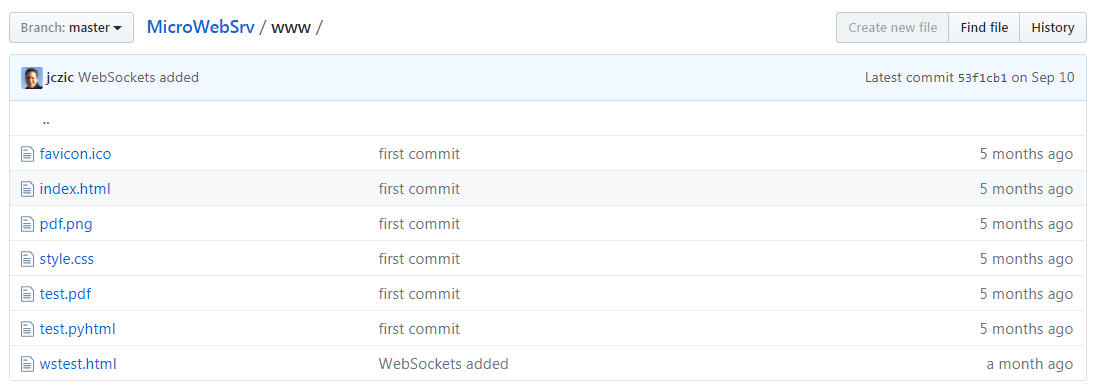Click the Create new file button

[x=892, y=27]
